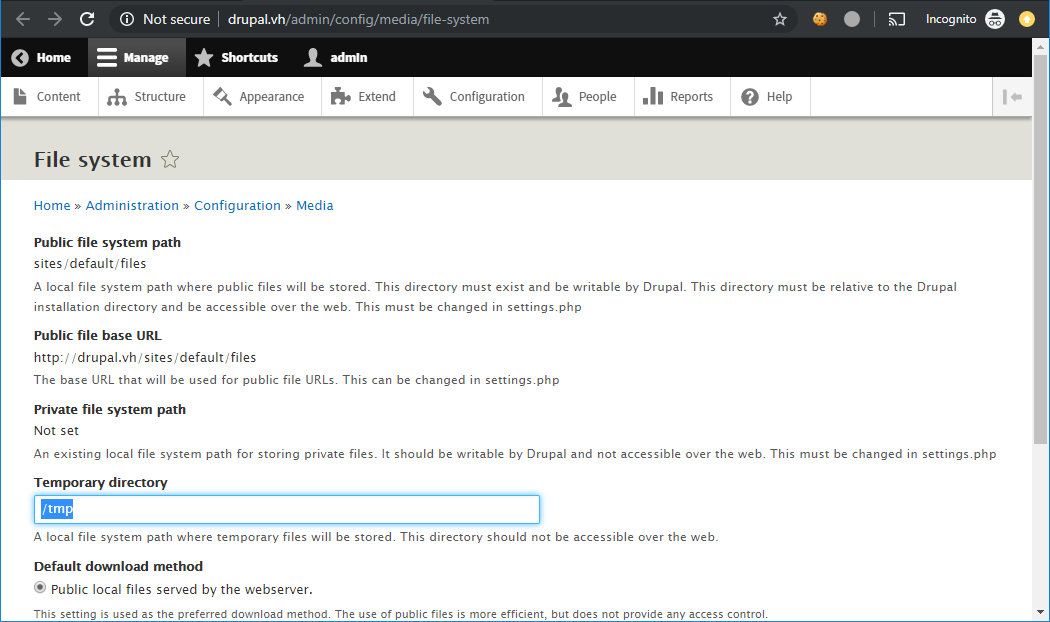Viewport: 1050px width, 622px height.
Task: Open the Reports admin menu
Action: point(682,96)
